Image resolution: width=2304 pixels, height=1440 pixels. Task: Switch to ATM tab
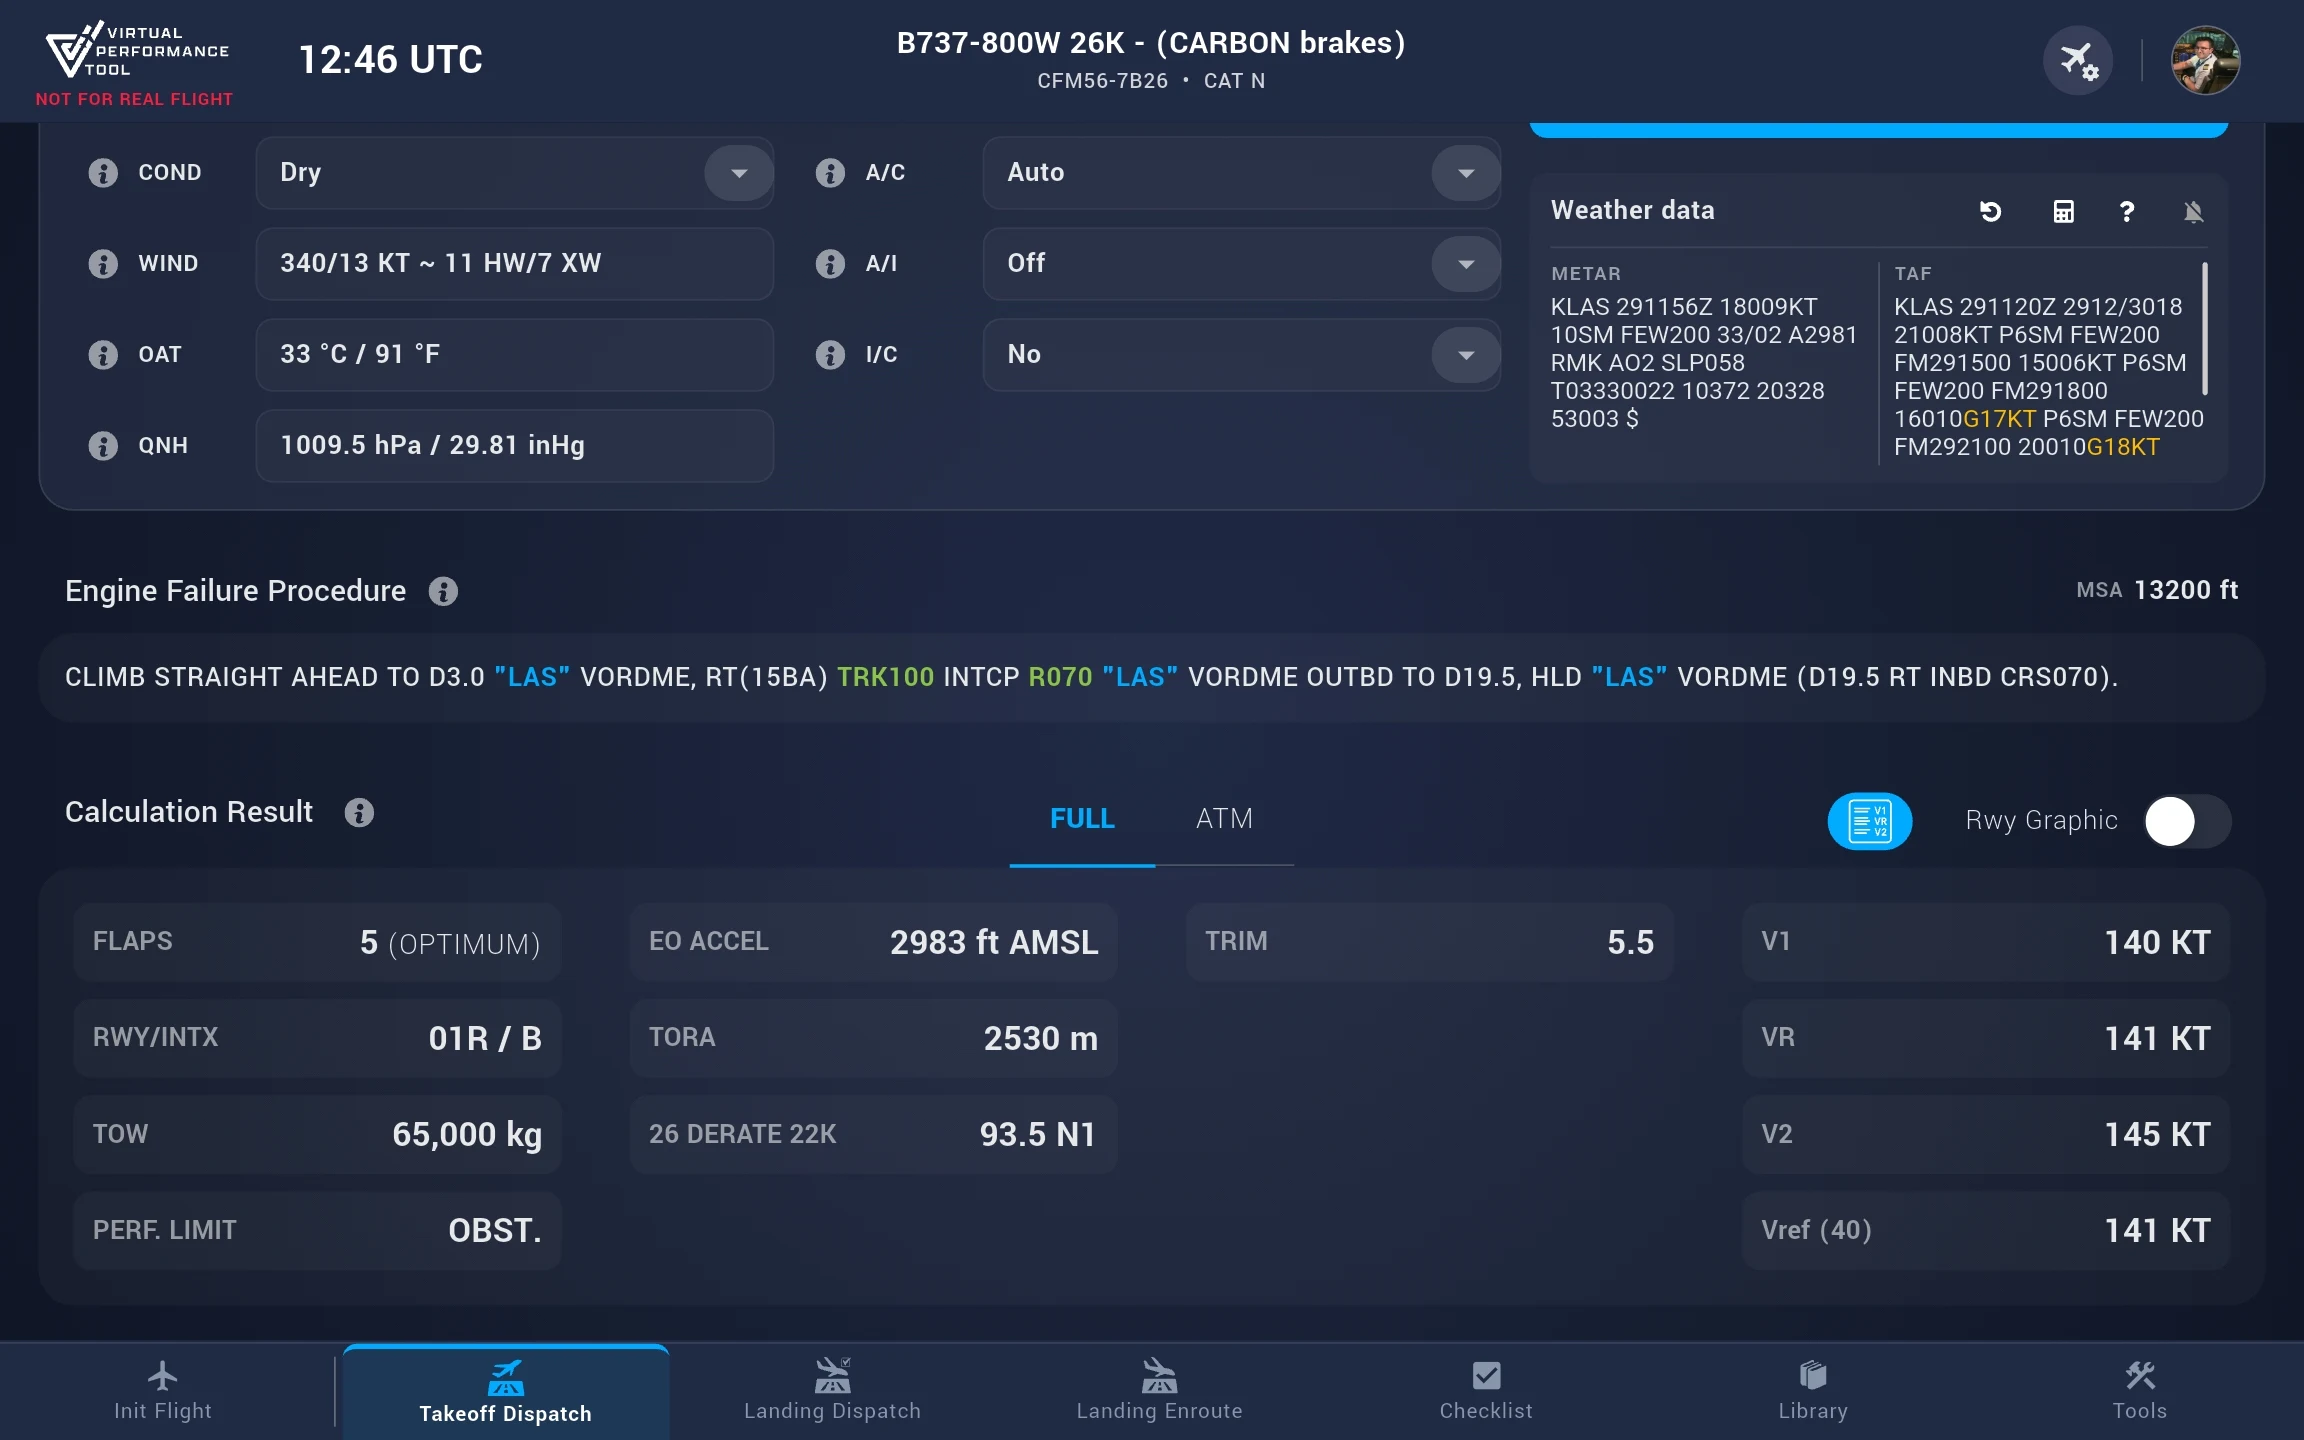click(x=1224, y=819)
